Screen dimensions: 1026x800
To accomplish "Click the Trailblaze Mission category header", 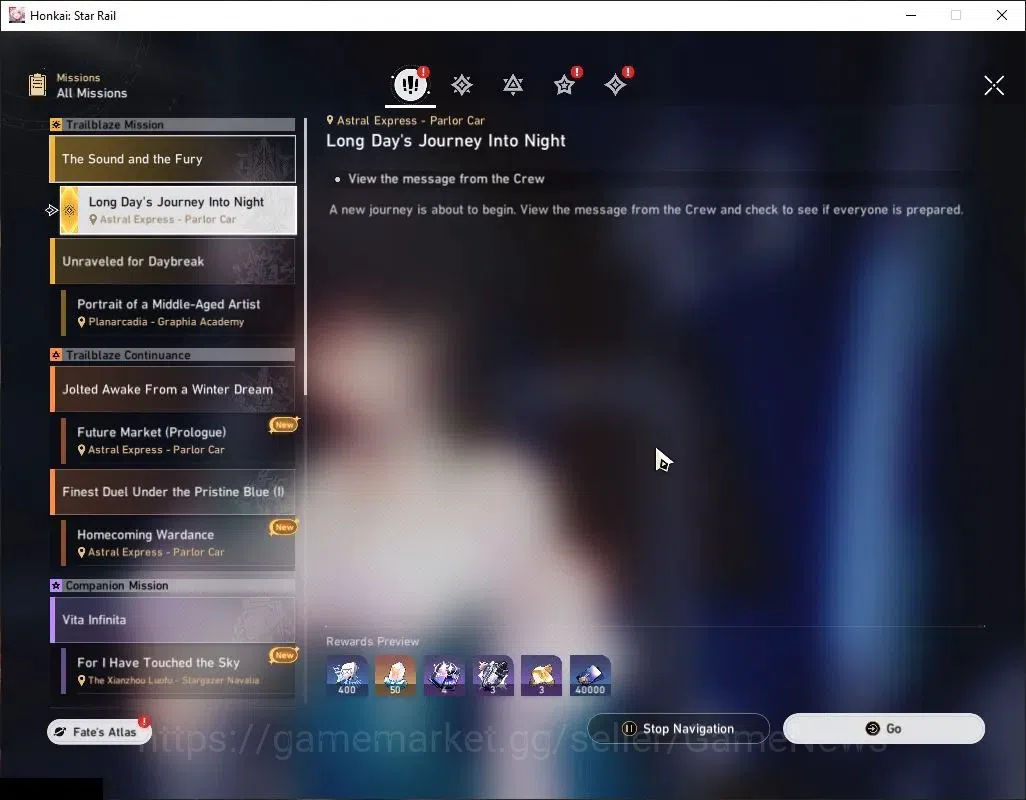I will (173, 124).
